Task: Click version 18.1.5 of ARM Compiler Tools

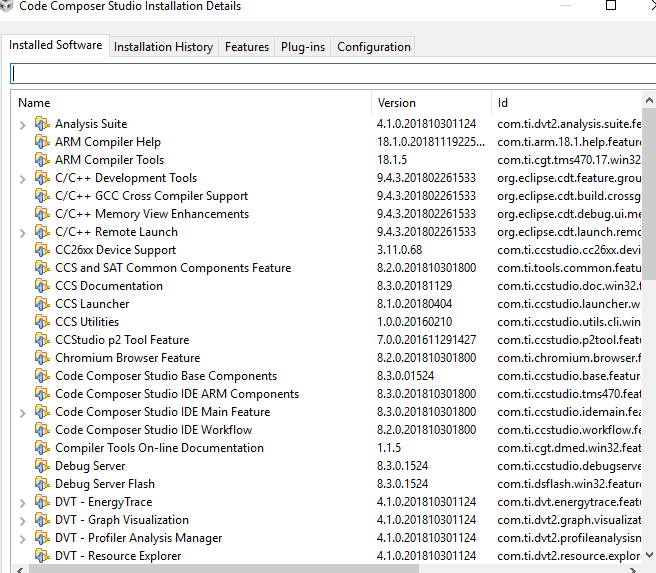Action: (x=392, y=160)
